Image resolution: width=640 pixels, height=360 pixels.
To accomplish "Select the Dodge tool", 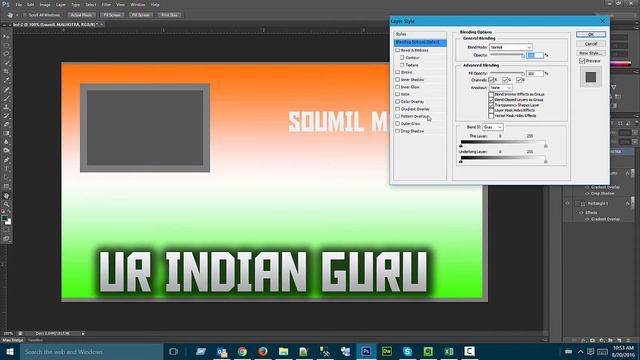I will click(x=6, y=151).
